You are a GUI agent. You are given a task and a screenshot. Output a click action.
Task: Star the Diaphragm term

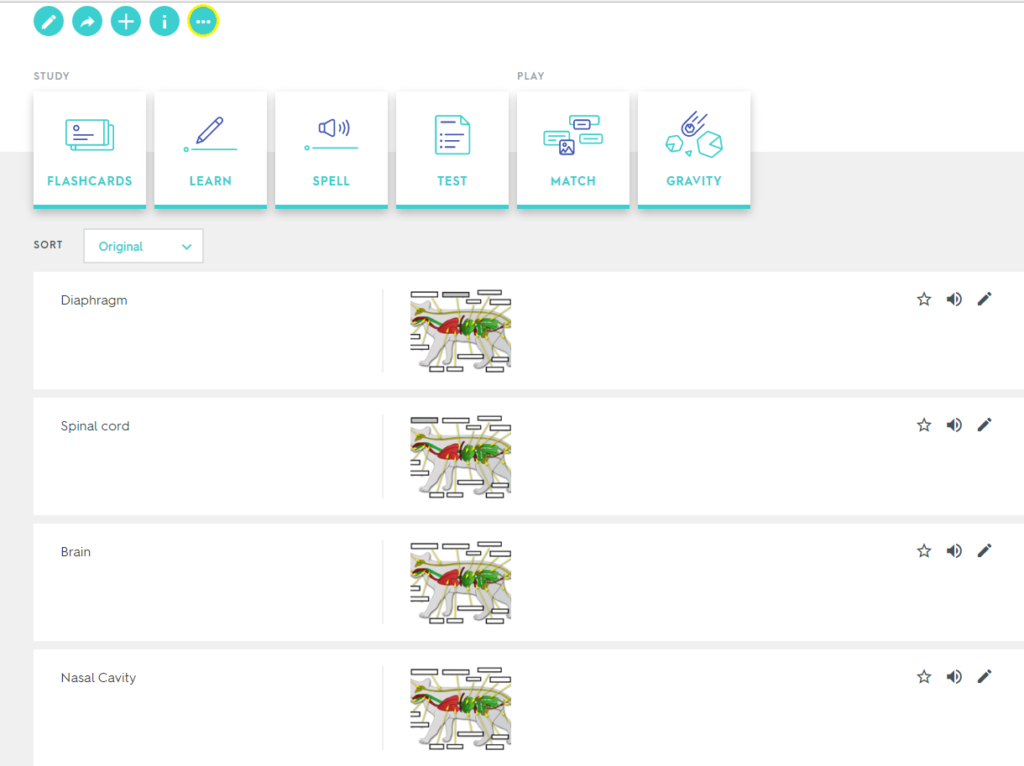923,299
